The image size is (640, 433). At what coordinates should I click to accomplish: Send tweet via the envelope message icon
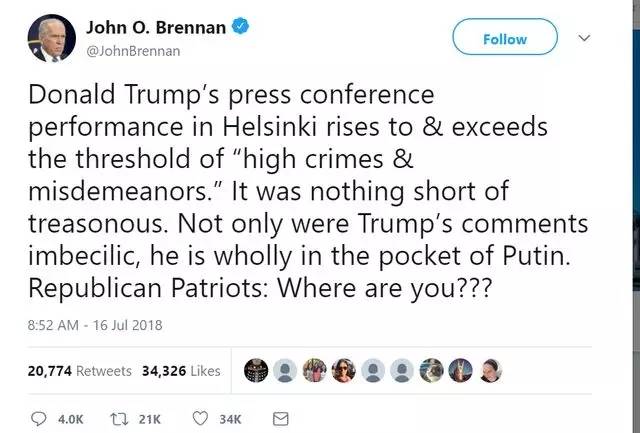tap(280, 417)
